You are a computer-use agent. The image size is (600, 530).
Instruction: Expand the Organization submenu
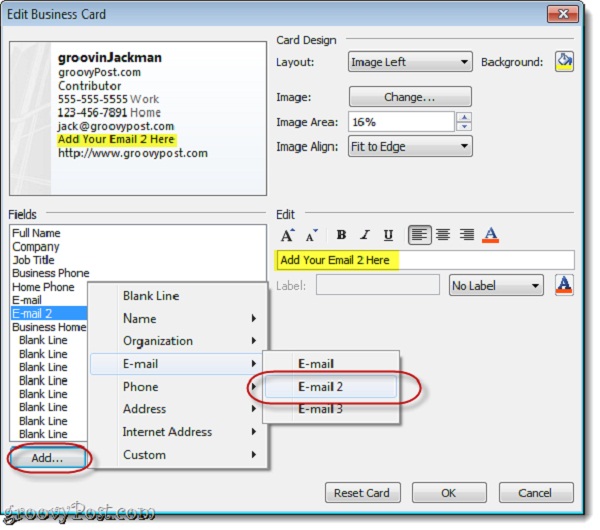tap(178, 341)
